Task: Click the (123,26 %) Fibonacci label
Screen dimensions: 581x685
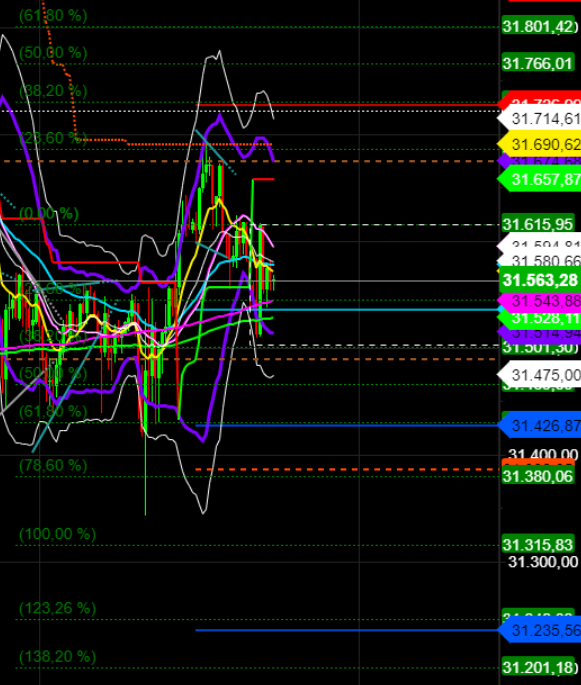Action: (x=57, y=609)
